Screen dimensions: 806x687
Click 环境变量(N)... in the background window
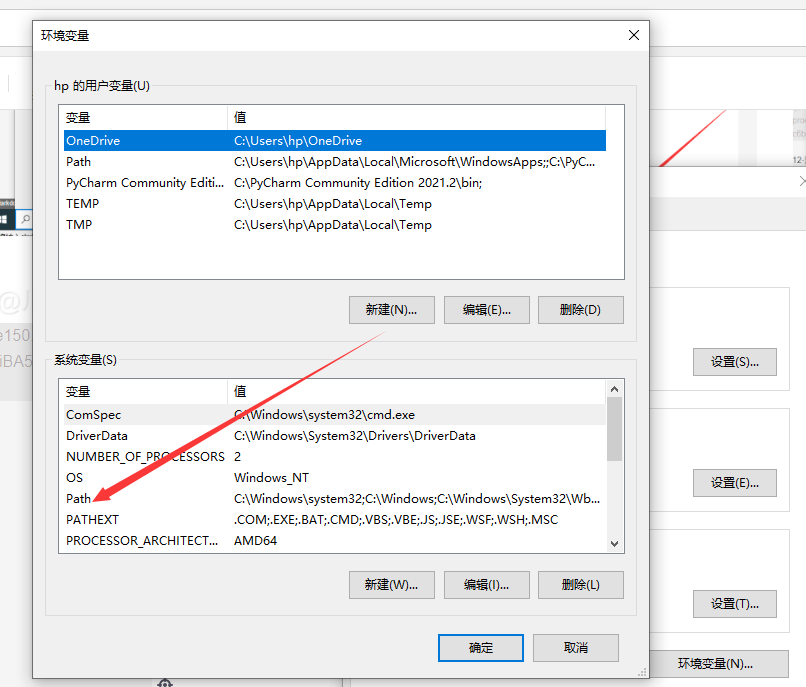point(719,664)
